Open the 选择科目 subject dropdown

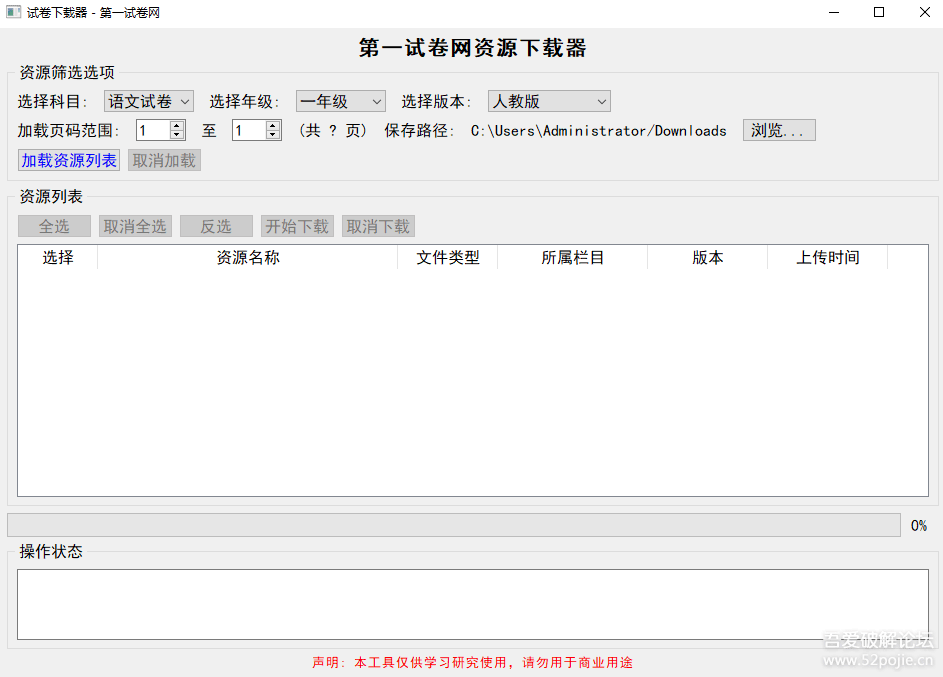tap(149, 102)
